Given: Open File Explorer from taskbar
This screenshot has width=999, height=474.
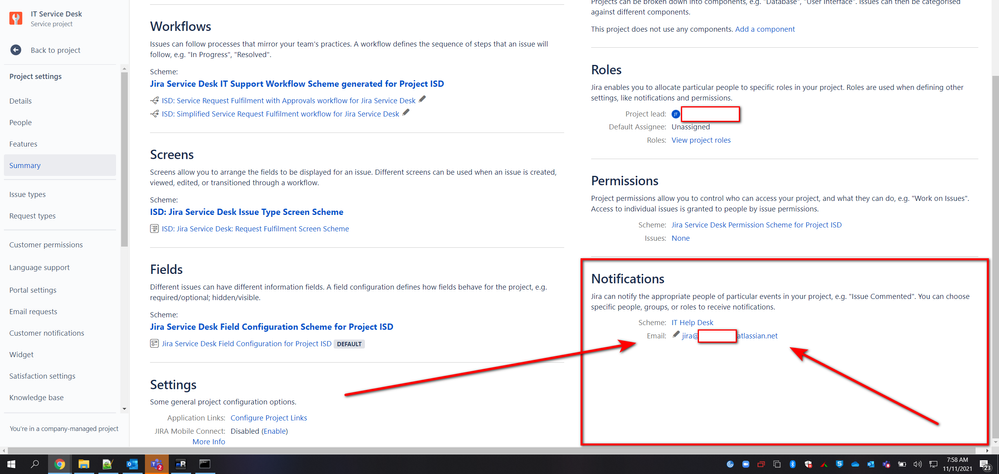Looking at the screenshot, I should tap(83, 464).
